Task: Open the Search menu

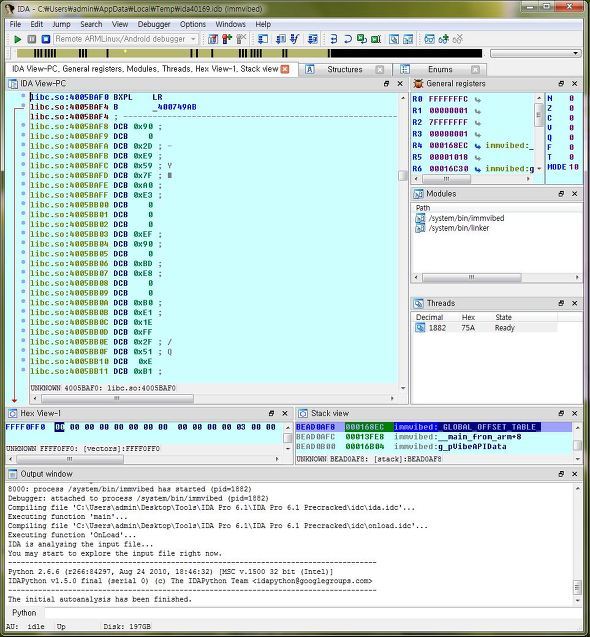Action: (91, 24)
